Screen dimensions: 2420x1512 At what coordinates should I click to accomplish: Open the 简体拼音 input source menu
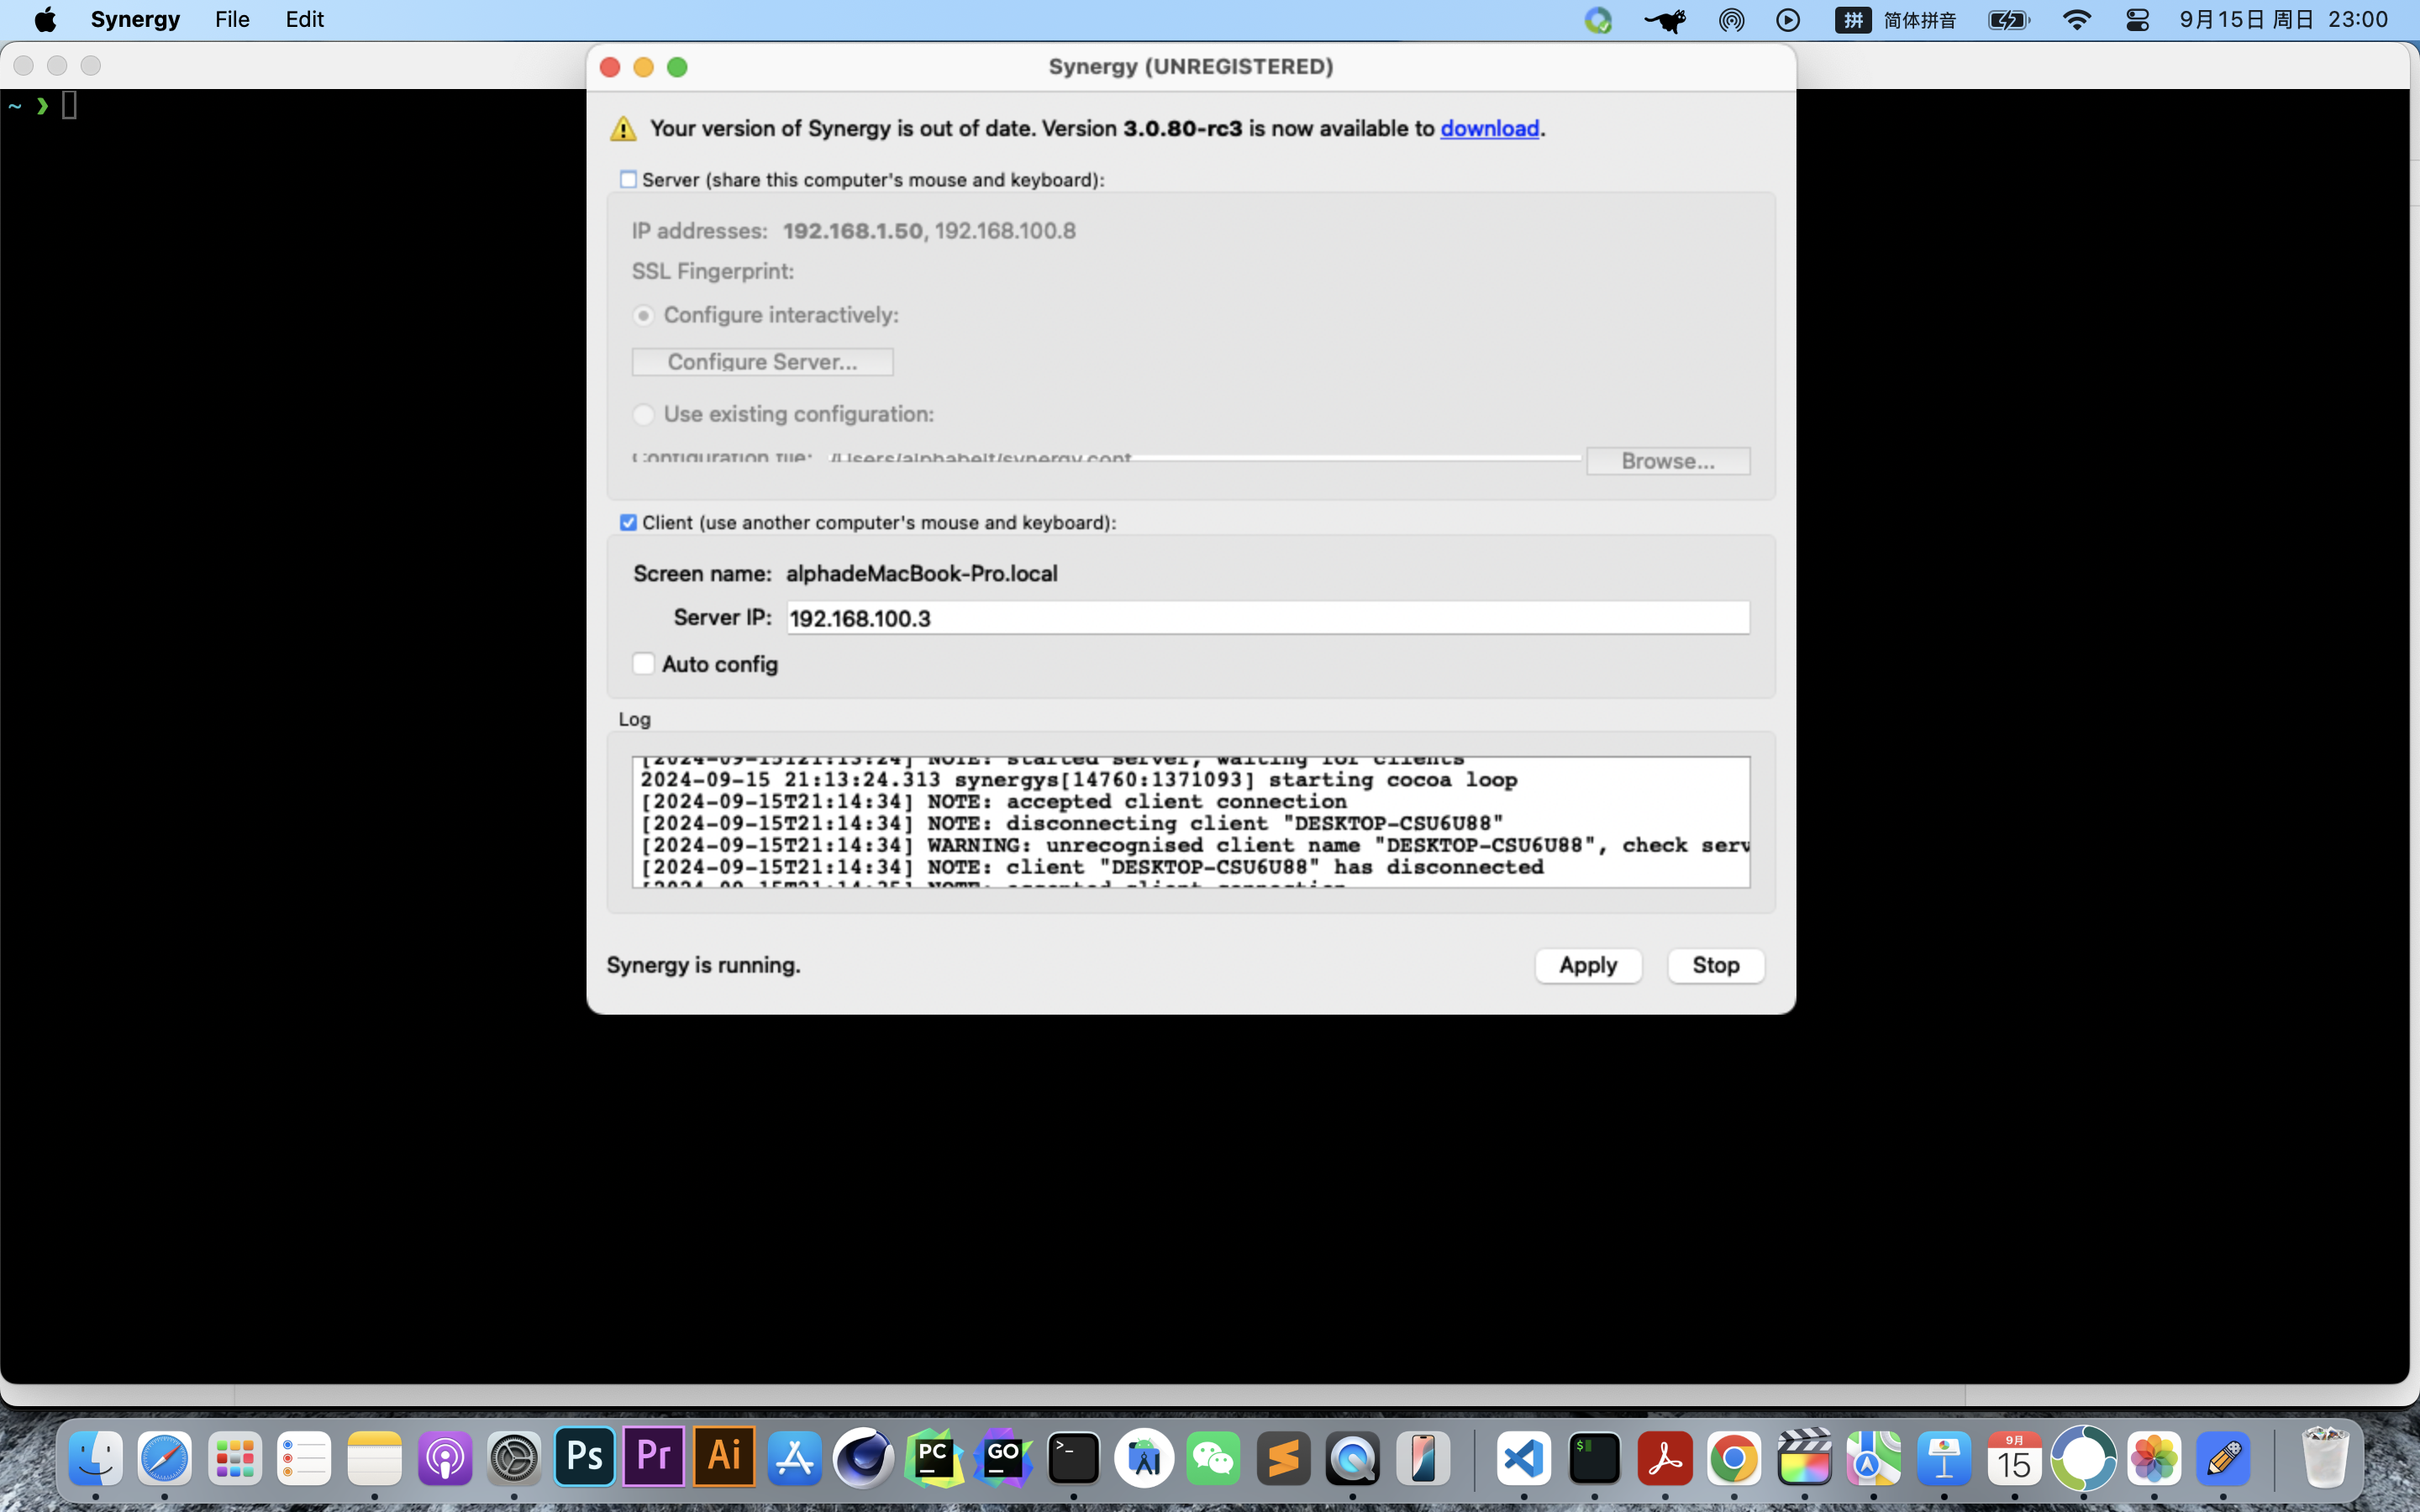1895,20
